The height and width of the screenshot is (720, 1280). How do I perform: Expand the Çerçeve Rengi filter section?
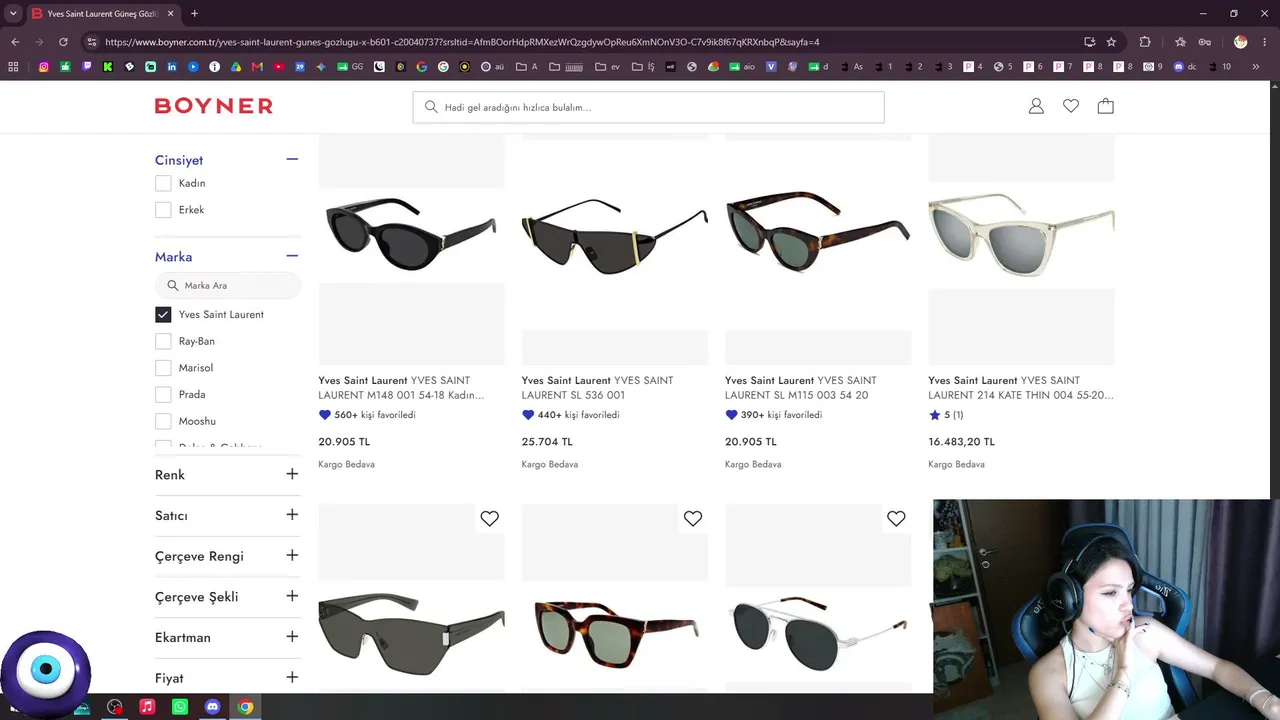pos(292,555)
